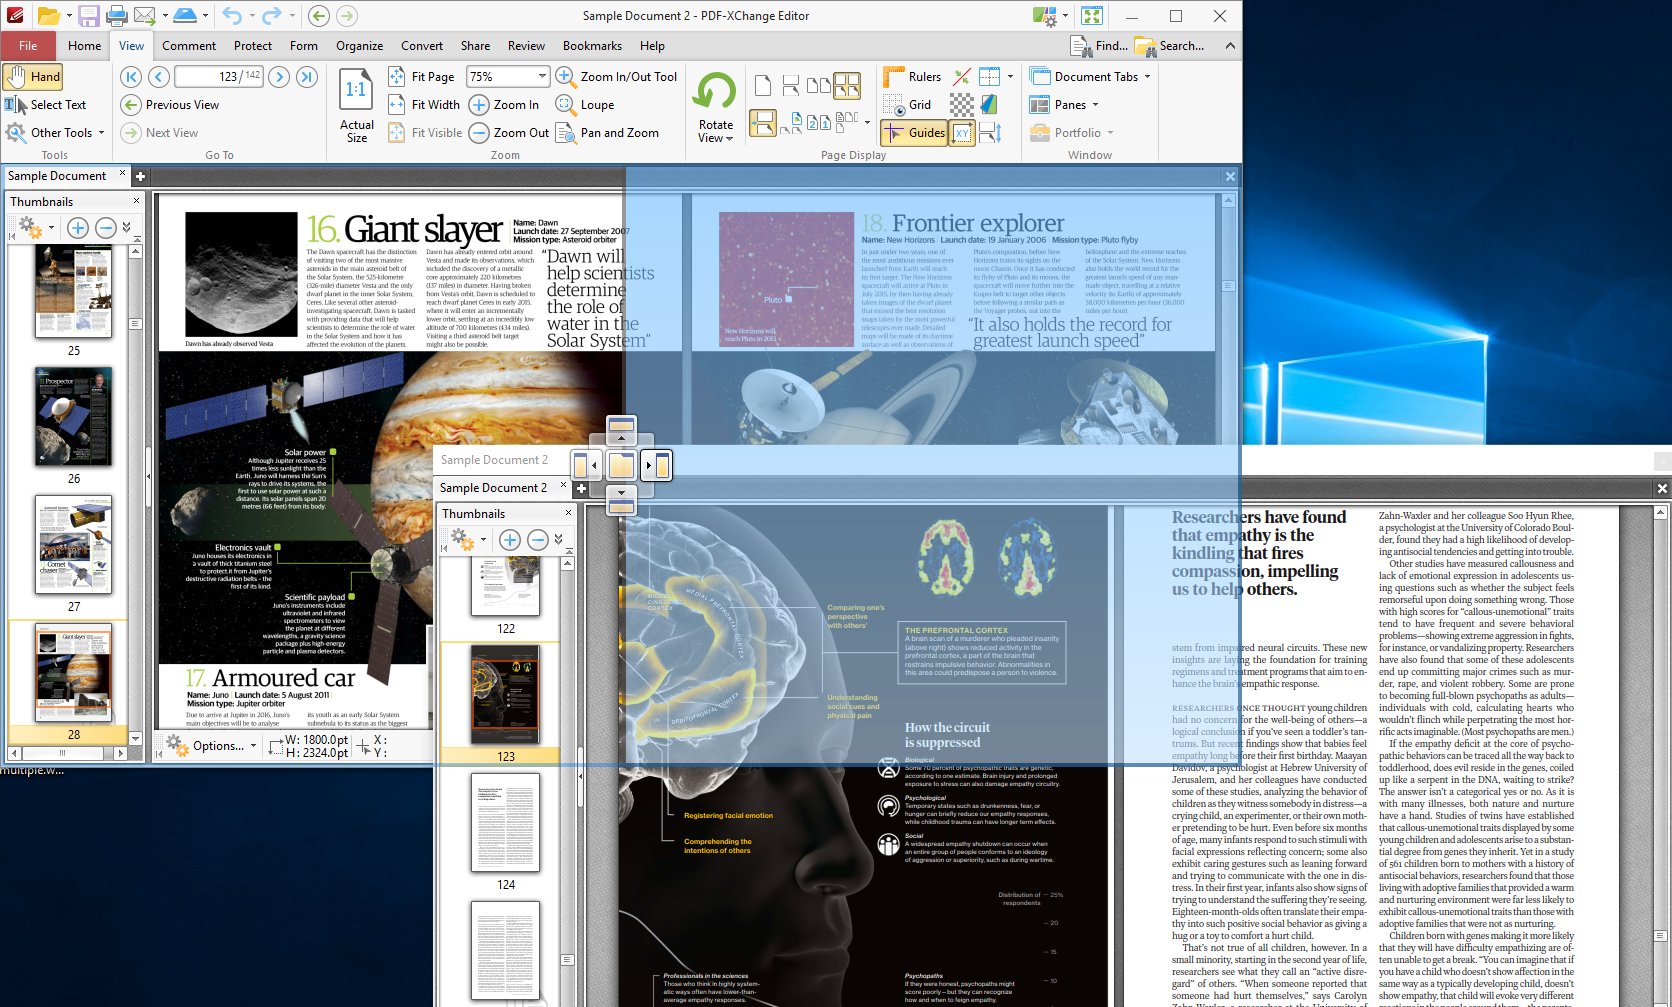This screenshot has width=1672, height=1007.
Task: Open the Panes dropdown
Action: tap(1064, 104)
